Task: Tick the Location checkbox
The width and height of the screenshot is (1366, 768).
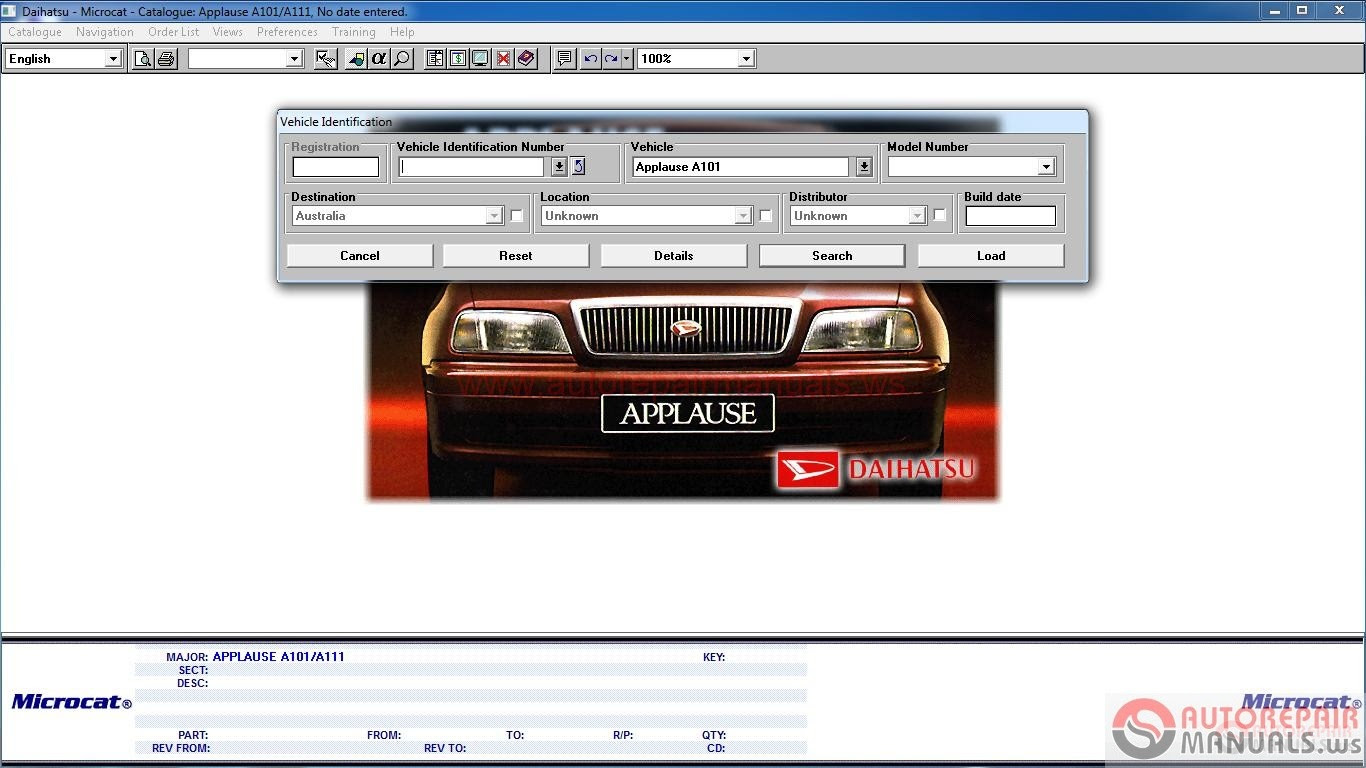Action: click(x=766, y=216)
